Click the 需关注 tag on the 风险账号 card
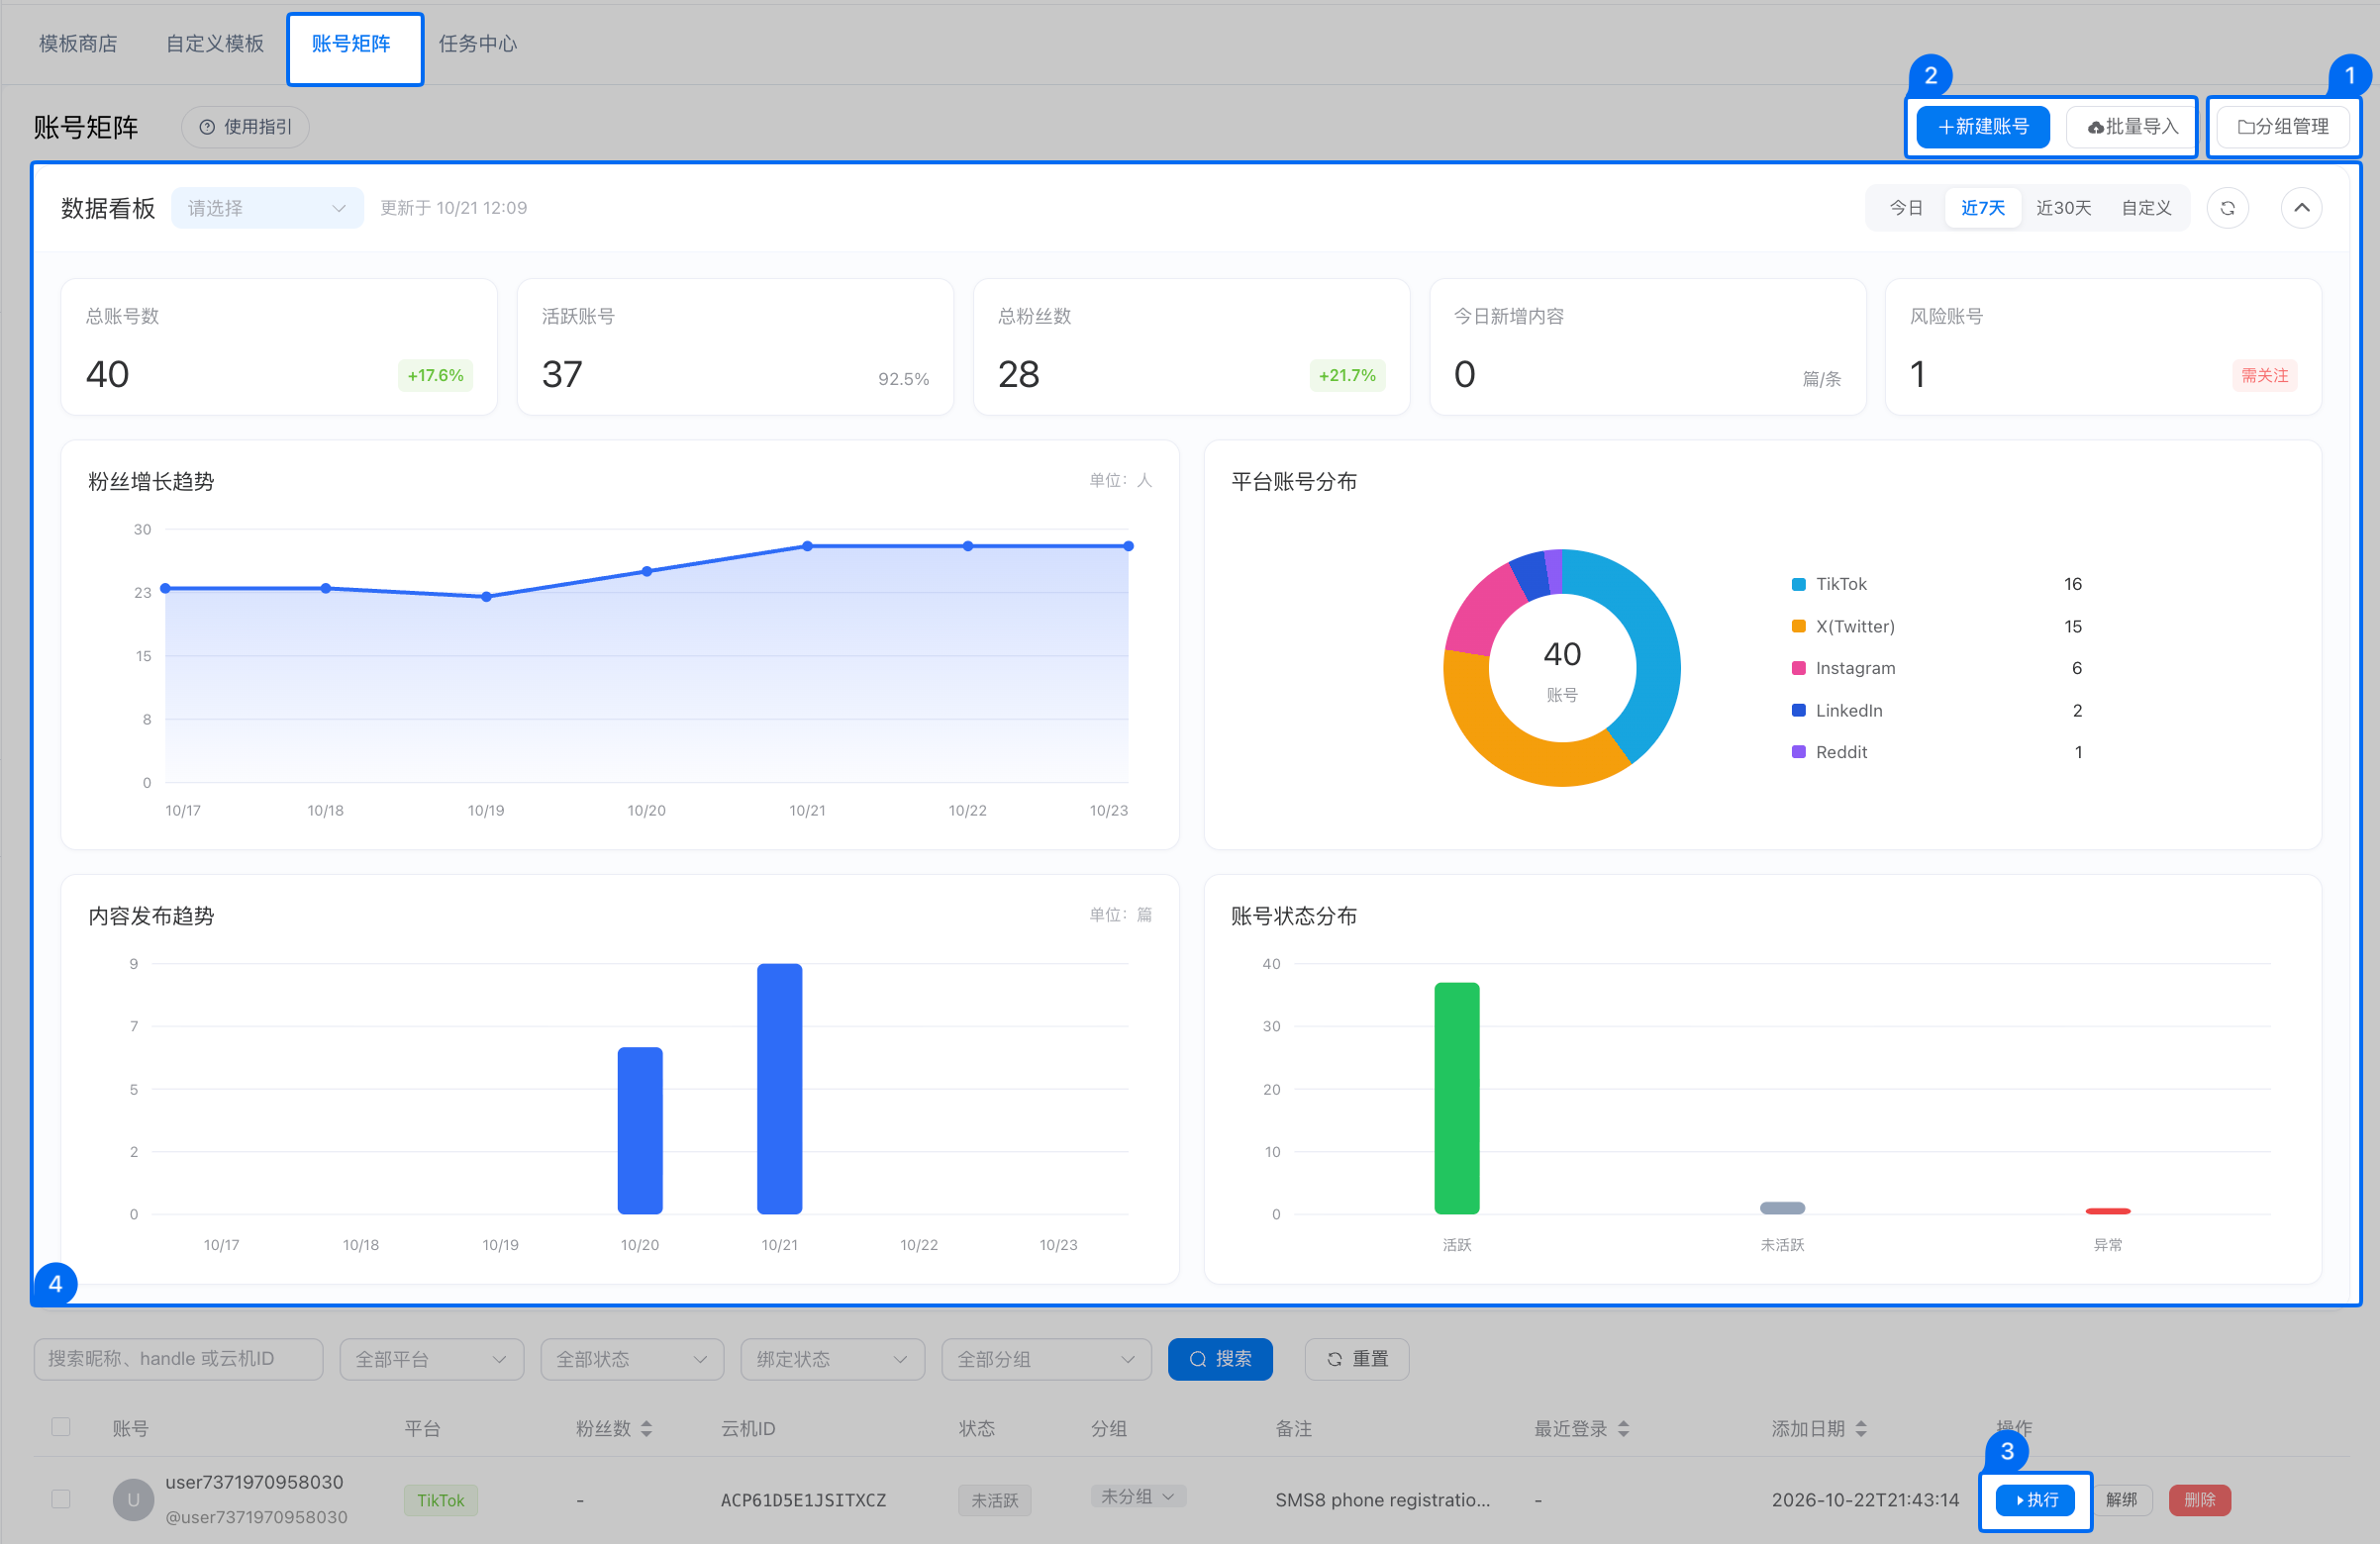The image size is (2380, 1544). (x=2264, y=376)
